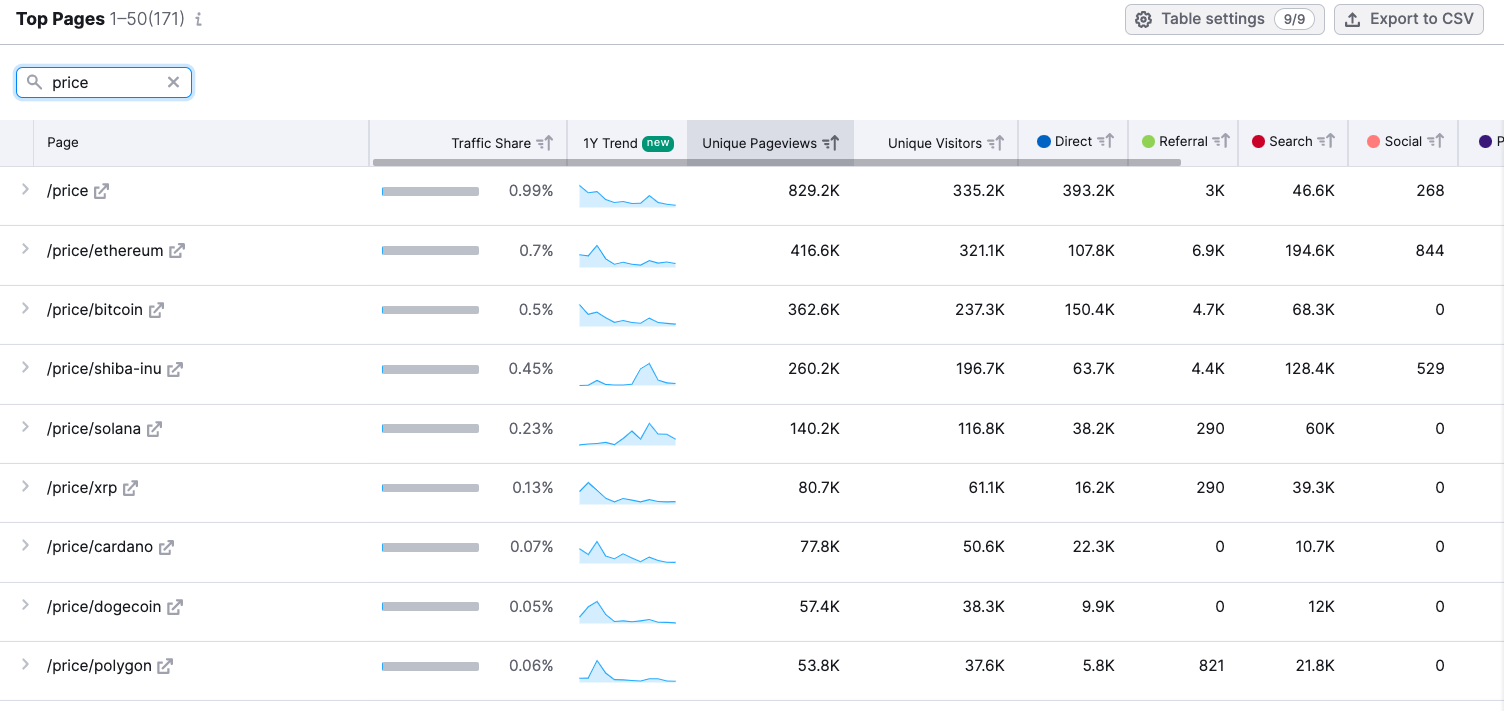
Task: Open /price/shiba-inu external link icon
Action: (x=175, y=369)
